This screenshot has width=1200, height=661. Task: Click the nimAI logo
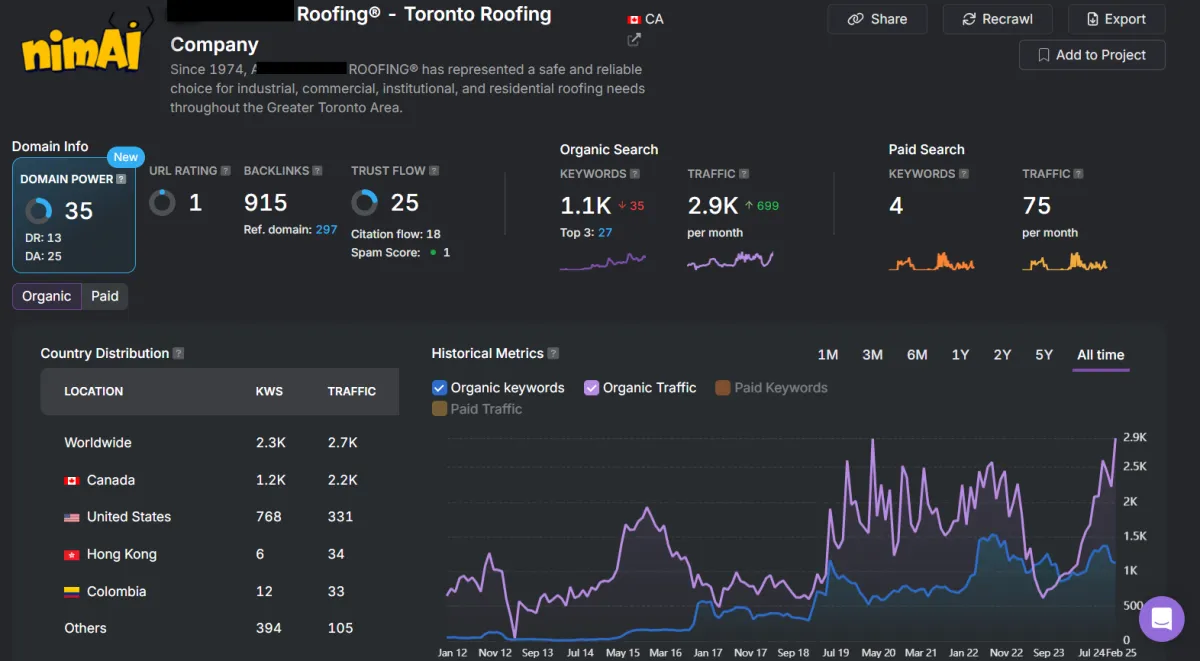pos(83,47)
